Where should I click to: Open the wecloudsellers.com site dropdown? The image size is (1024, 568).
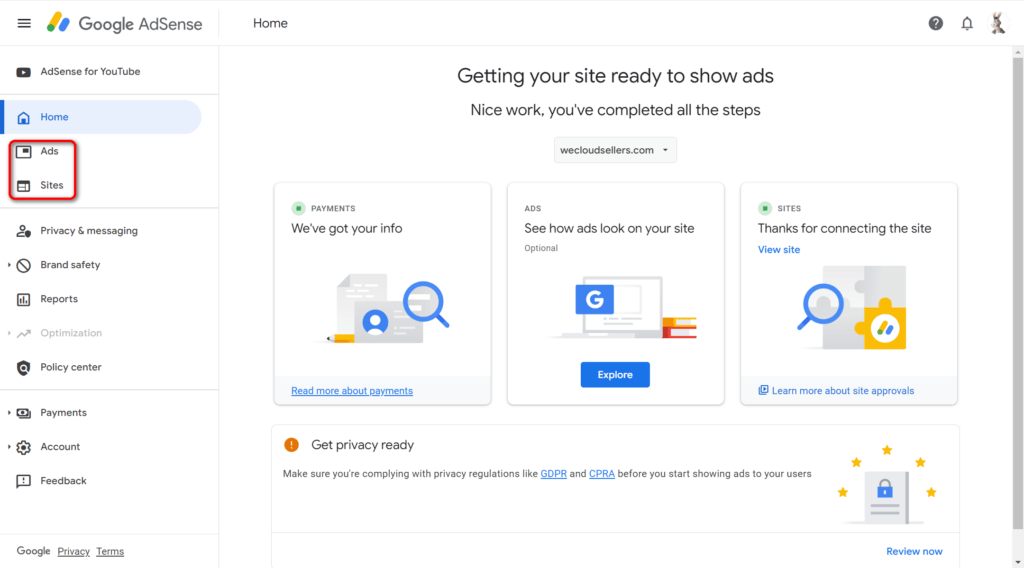[x=615, y=150]
